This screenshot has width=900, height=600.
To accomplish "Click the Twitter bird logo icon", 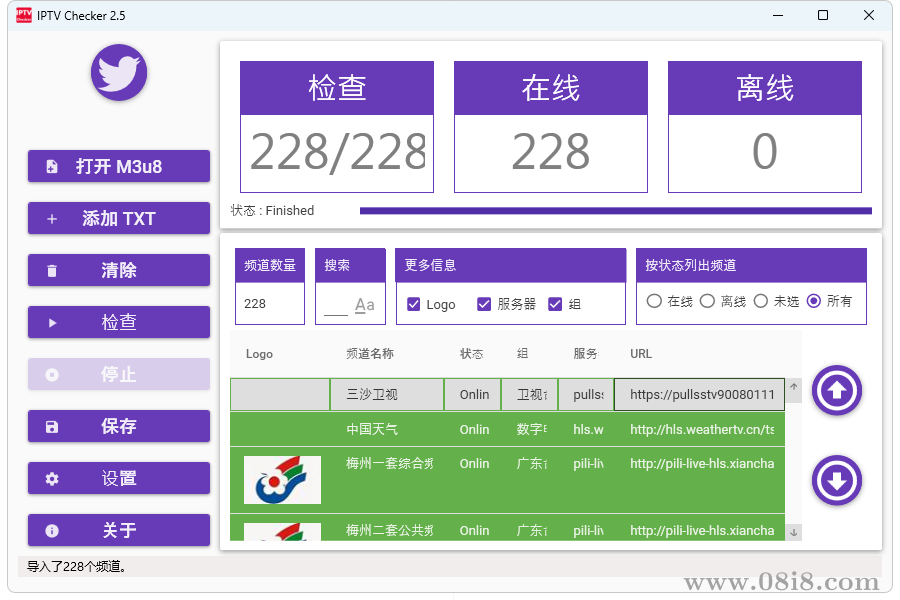I will [x=119, y=73].
